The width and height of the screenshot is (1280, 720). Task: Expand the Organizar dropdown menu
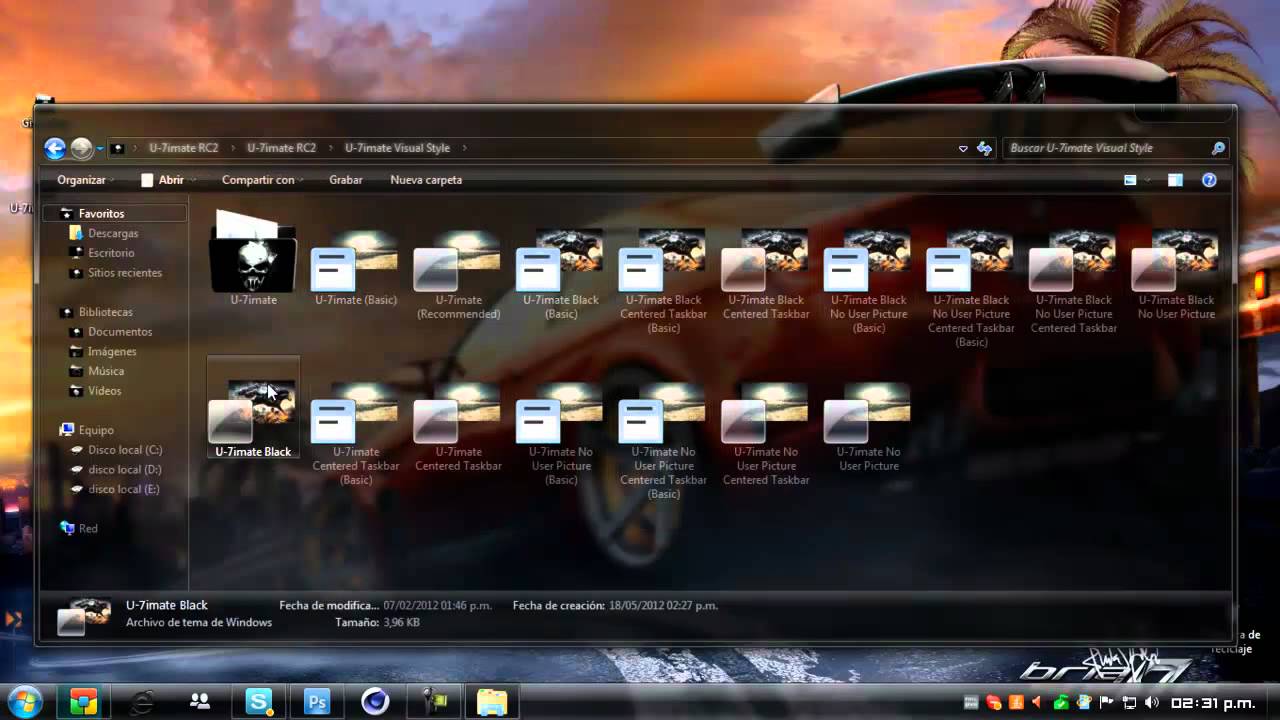tap(85, 180)
